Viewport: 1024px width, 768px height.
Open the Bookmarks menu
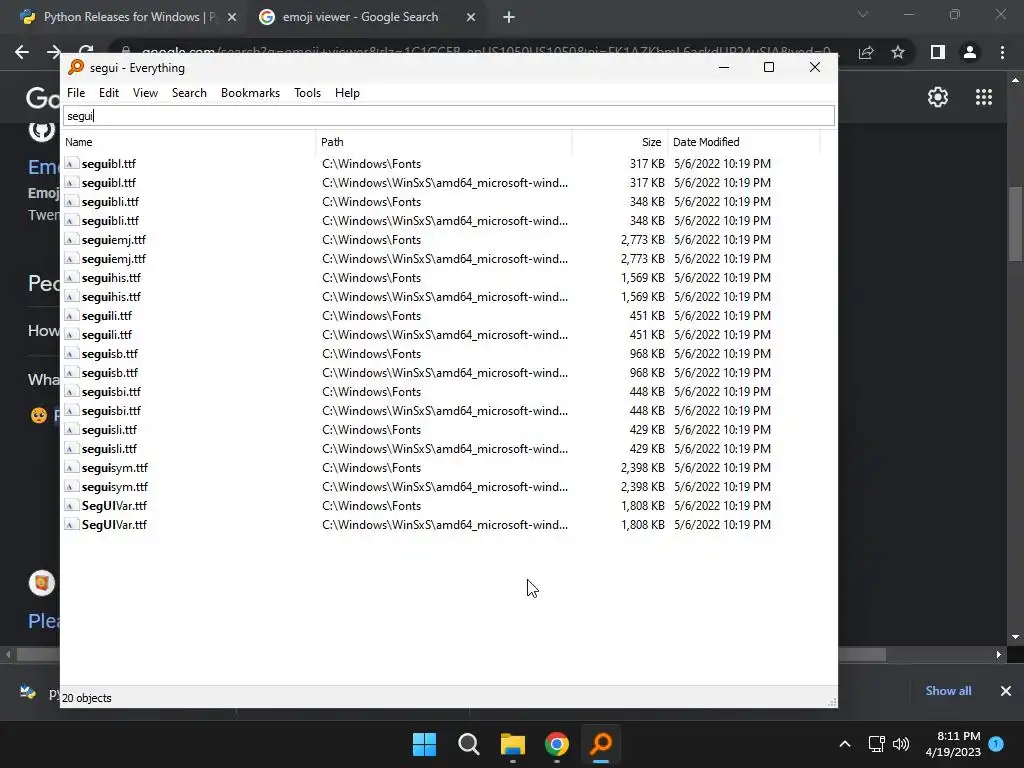point(250,93)
